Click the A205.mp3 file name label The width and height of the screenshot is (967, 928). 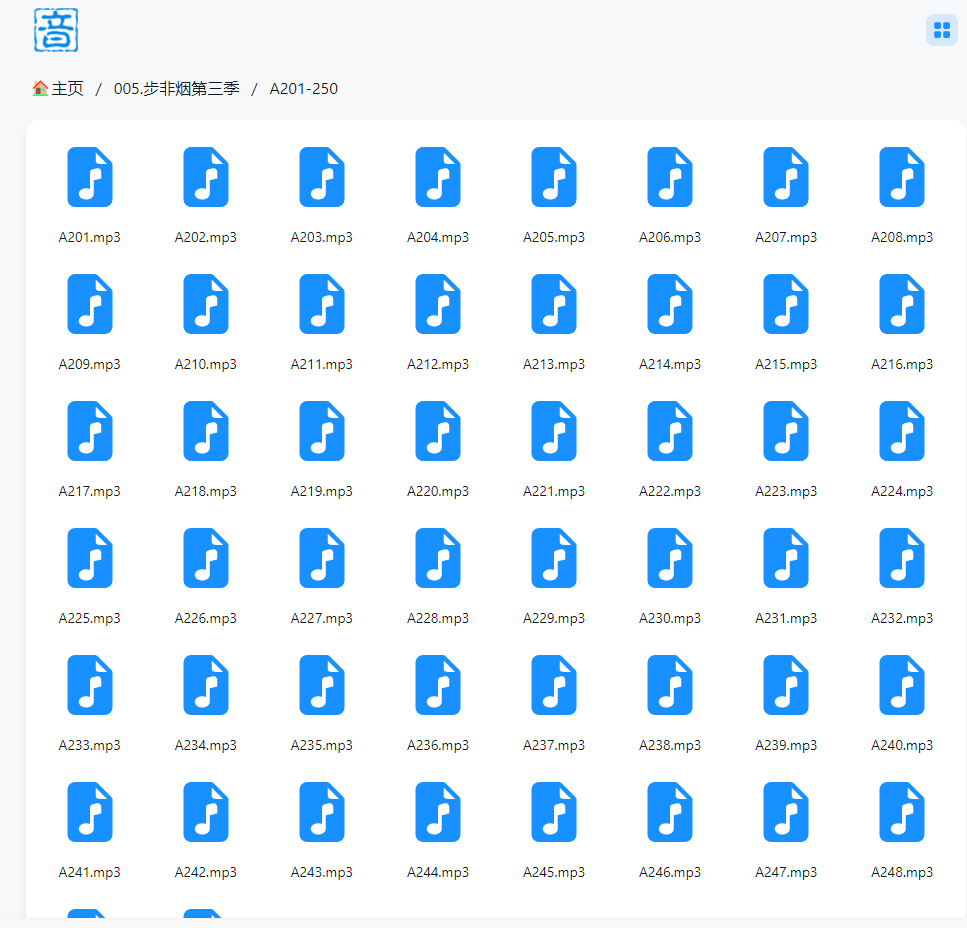point(554,237)
